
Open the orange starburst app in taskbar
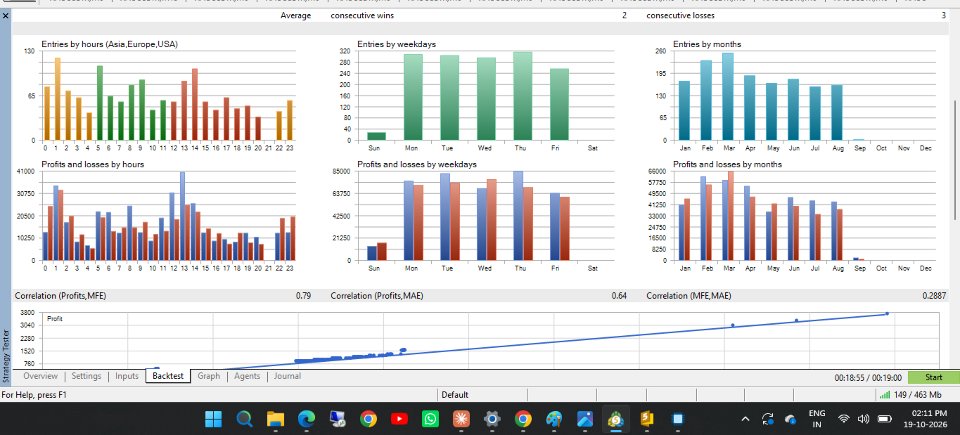pyautogui.click(x=461, y=419)
